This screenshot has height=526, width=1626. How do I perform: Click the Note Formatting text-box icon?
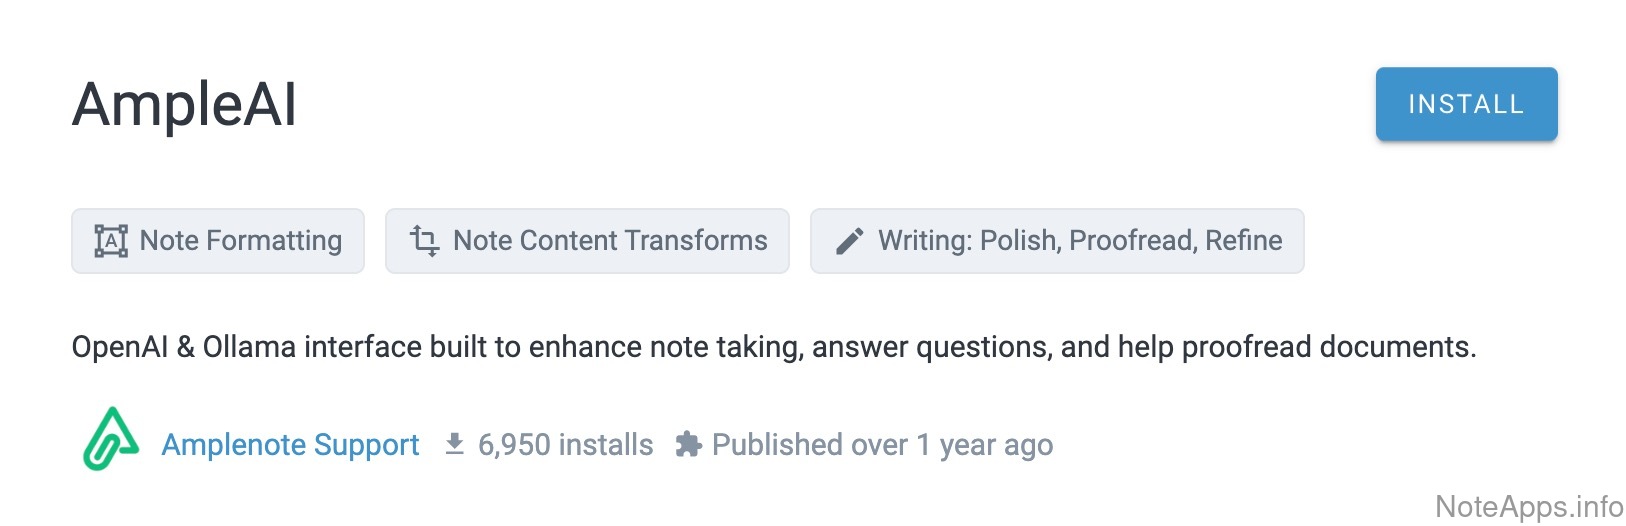(x=111, y=241)
